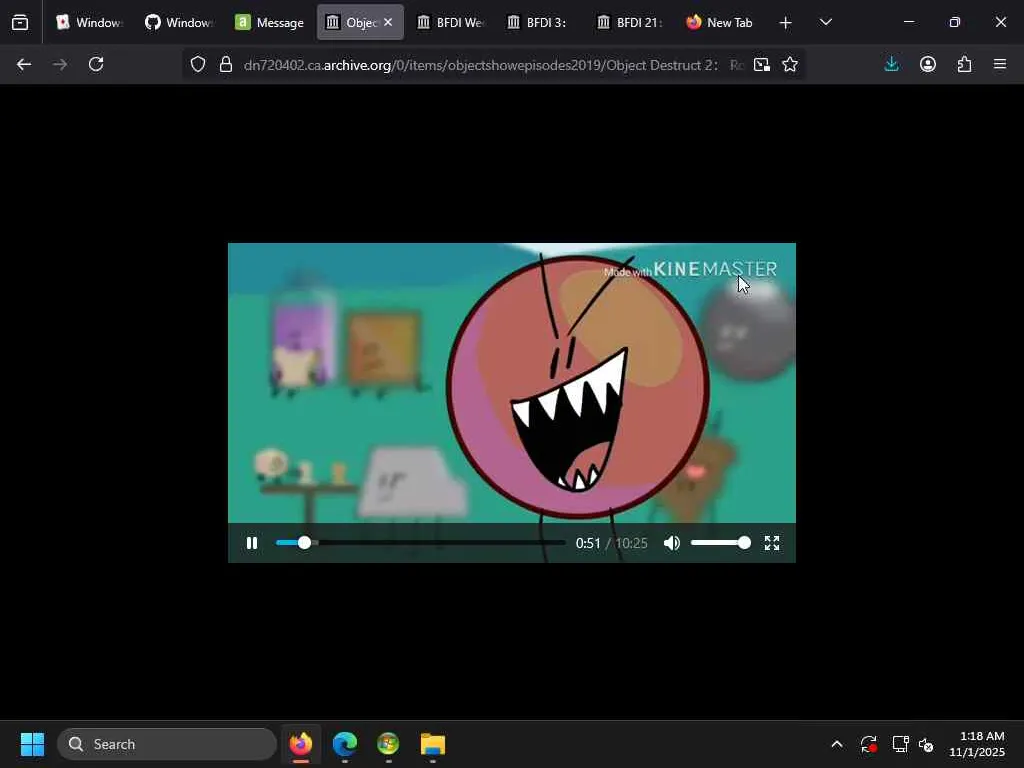The width and height of the screenshot is (1024, 768).
Task: Pause the video playback
Action: pos(251,543)
